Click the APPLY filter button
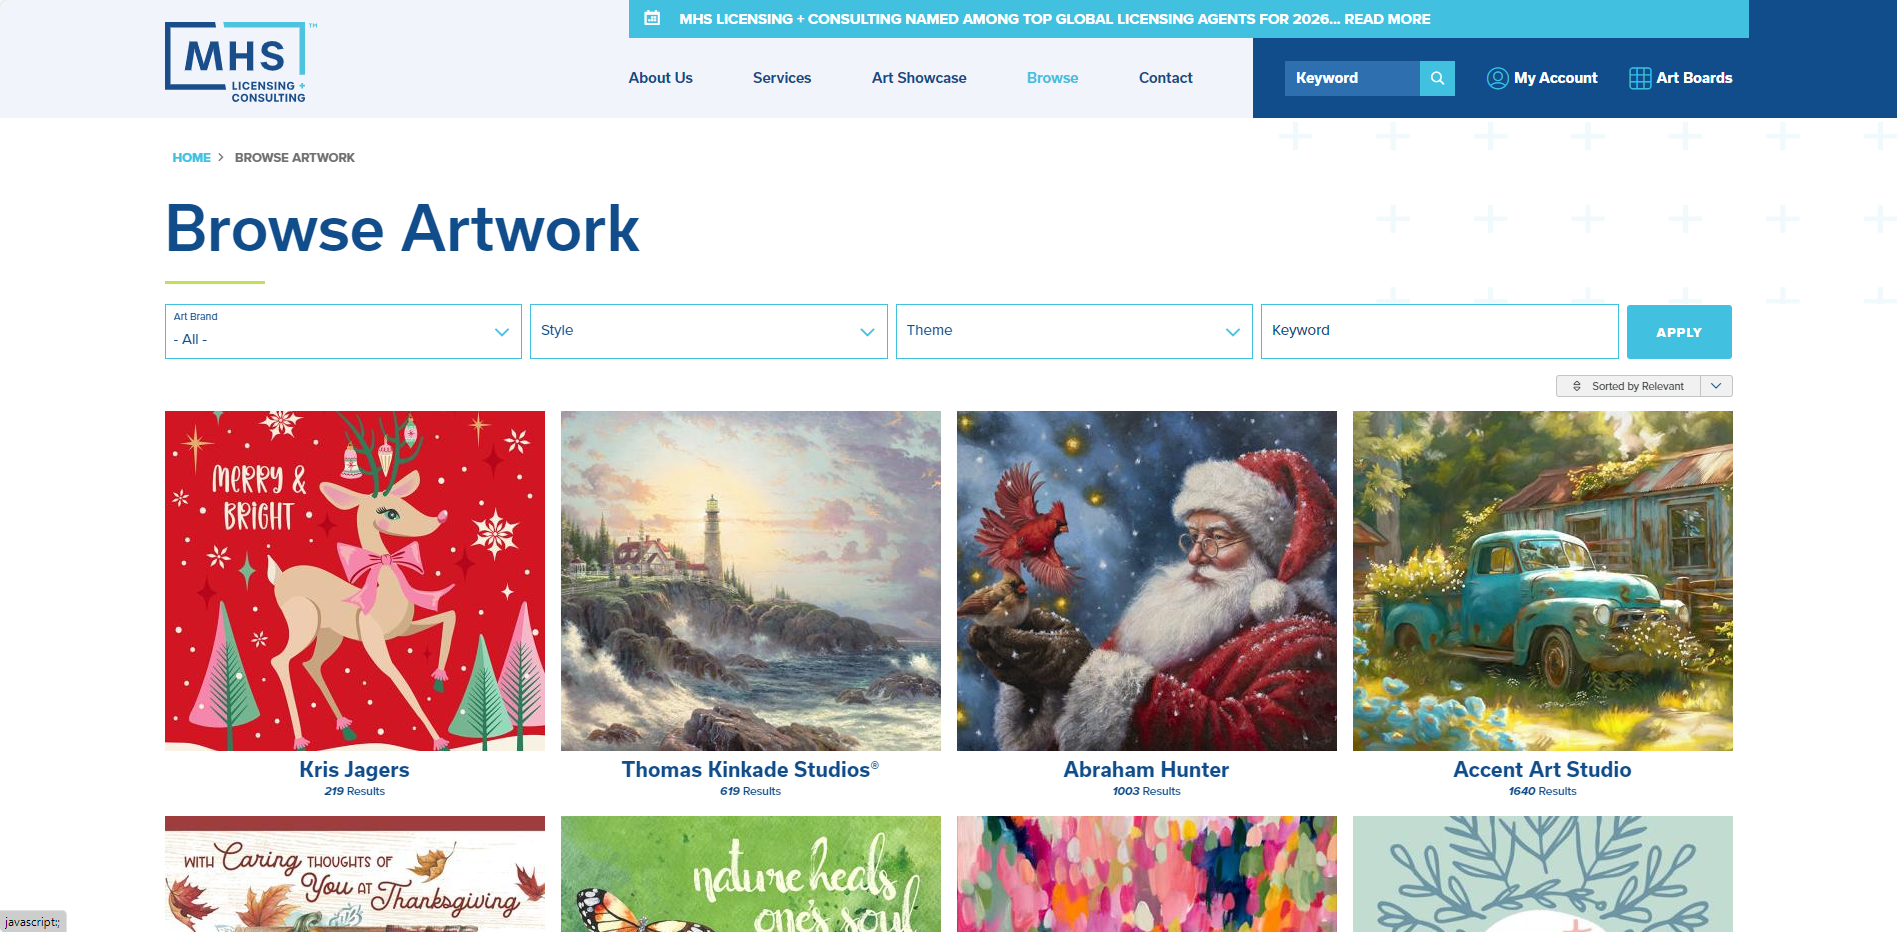 click(1679, 332)
